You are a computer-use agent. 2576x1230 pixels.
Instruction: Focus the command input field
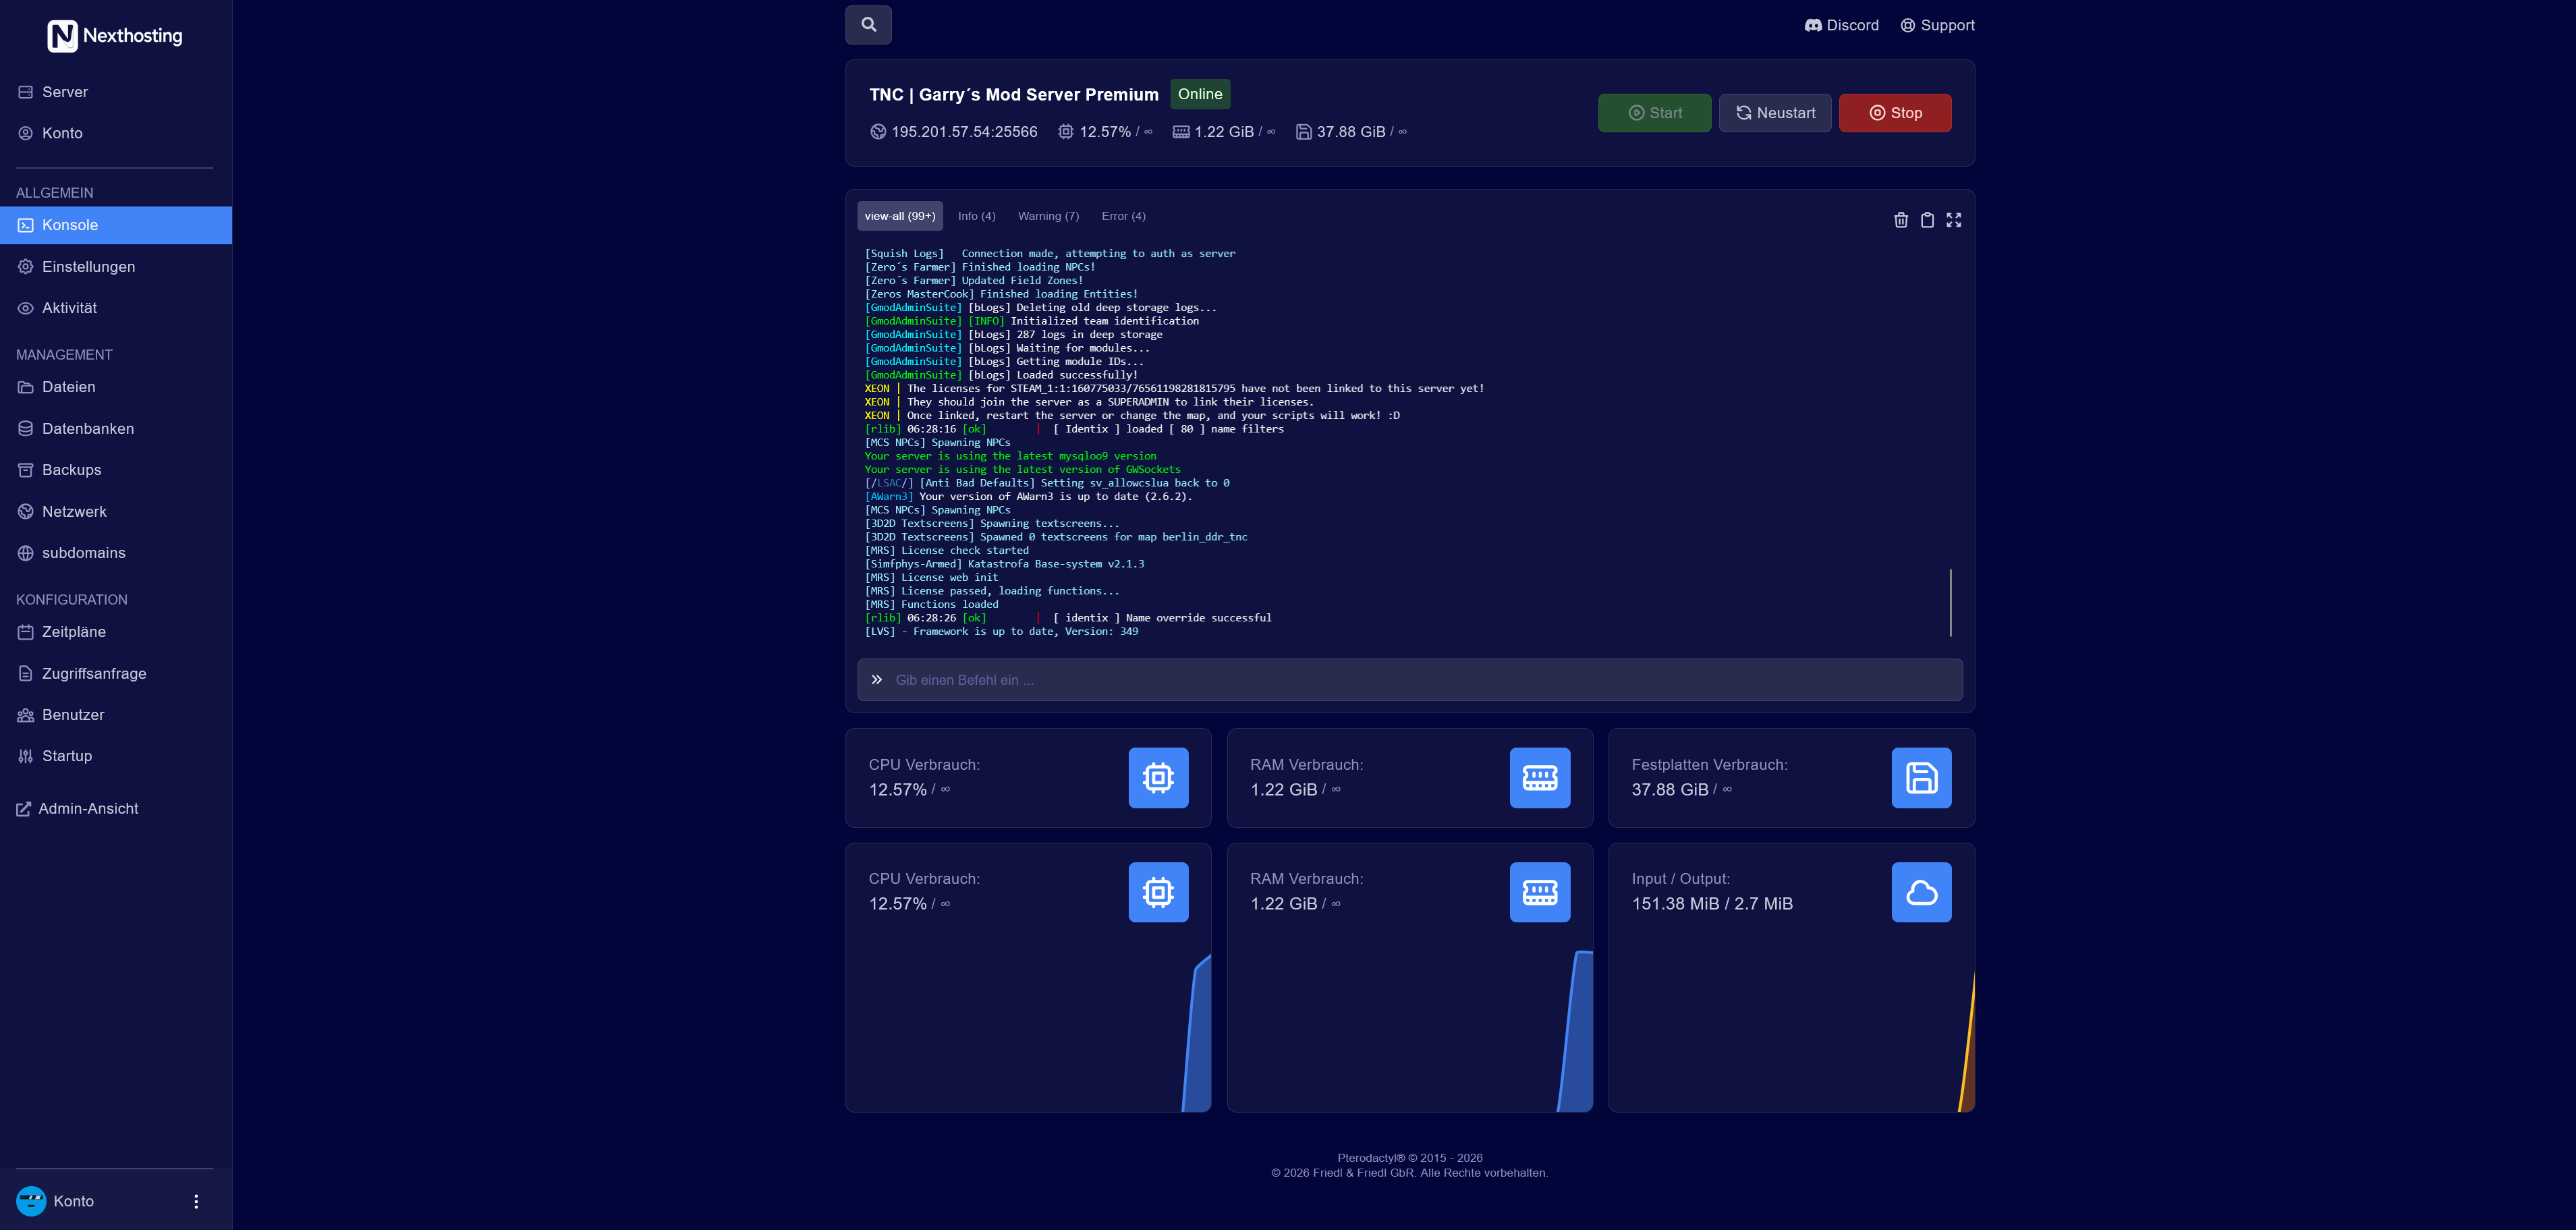click(1409, 680)
